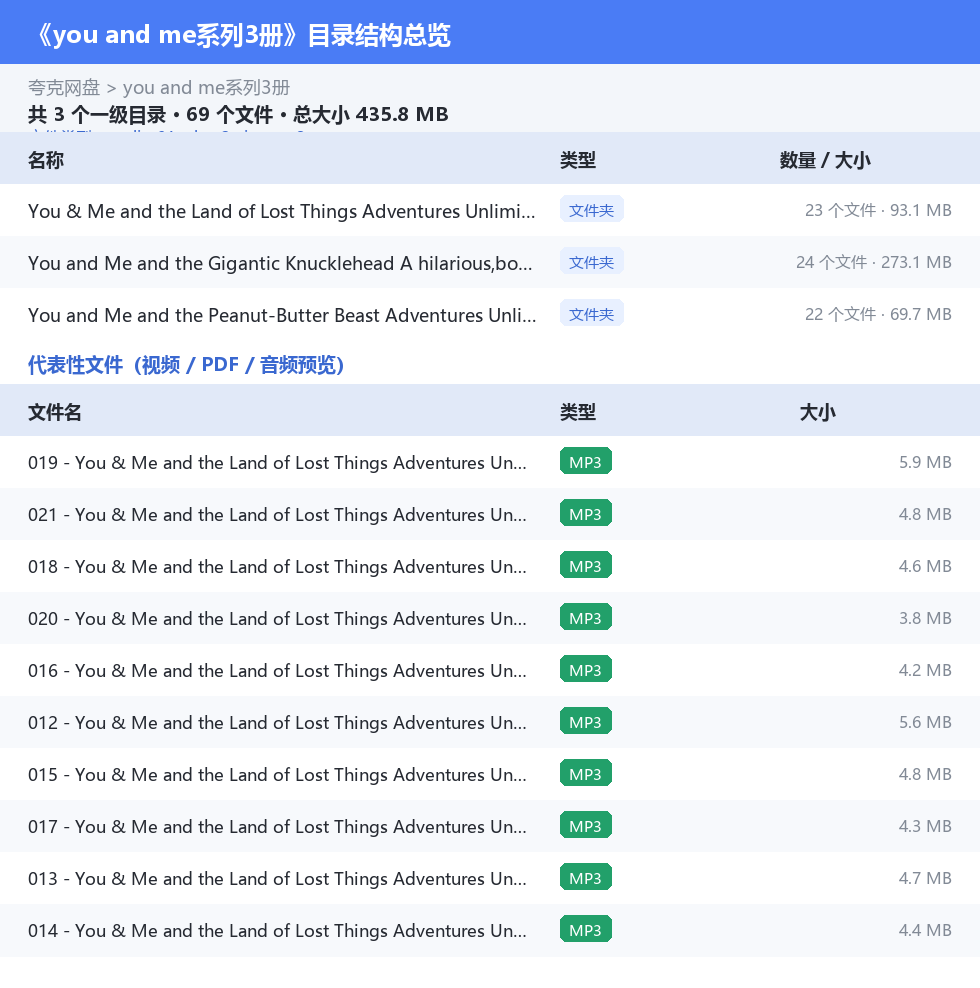This screenshot has height=988, width=980.
Task: Click the MP3 badge on file 019
Action: (585, 461)
